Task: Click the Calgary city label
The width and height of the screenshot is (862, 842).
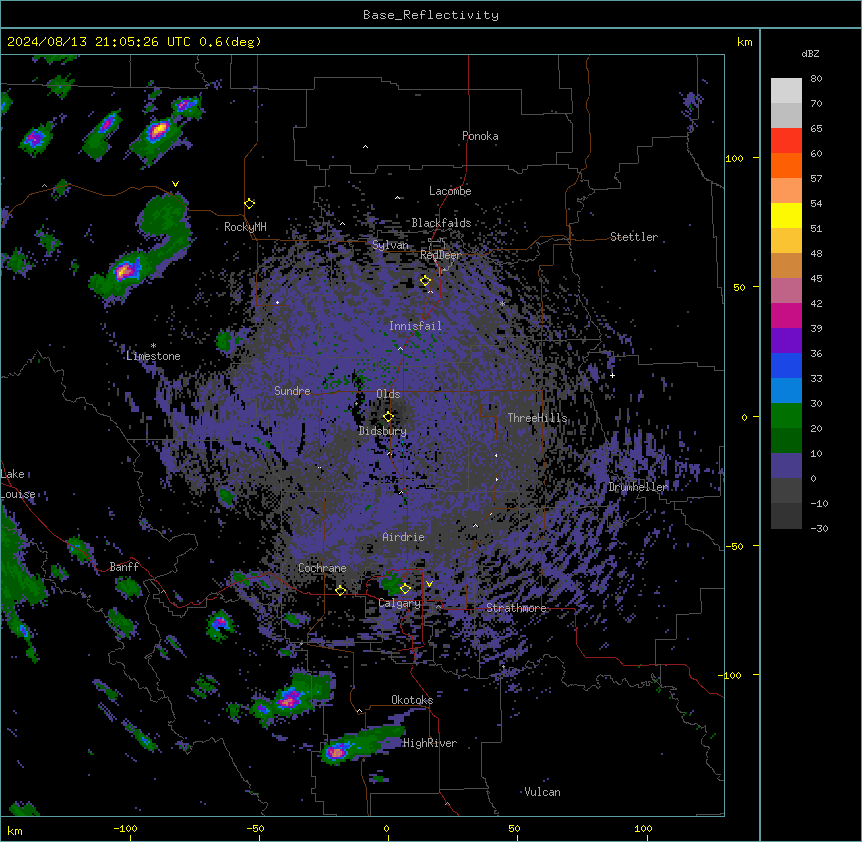Action: (399, 603)
